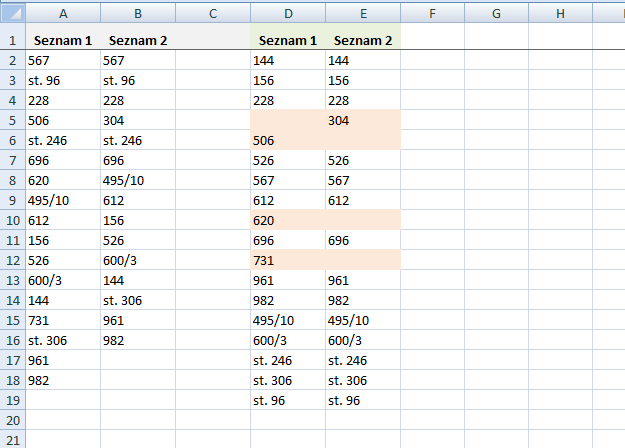This screenshot has width=625, height=448.
Task: Select the row 1 header
Action: pos(12,40)
